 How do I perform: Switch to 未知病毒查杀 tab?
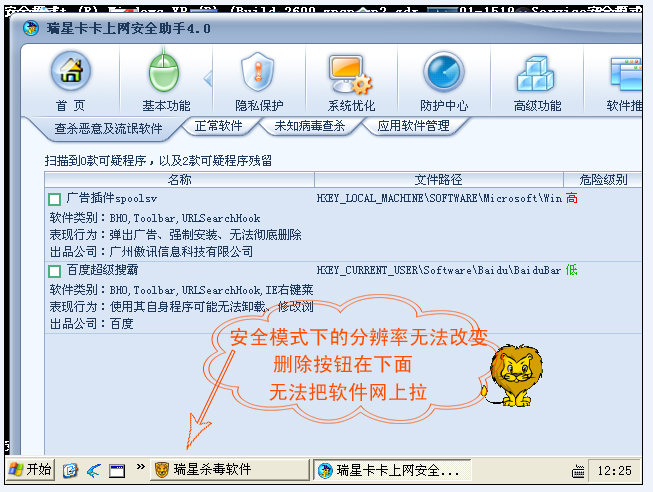309,125
